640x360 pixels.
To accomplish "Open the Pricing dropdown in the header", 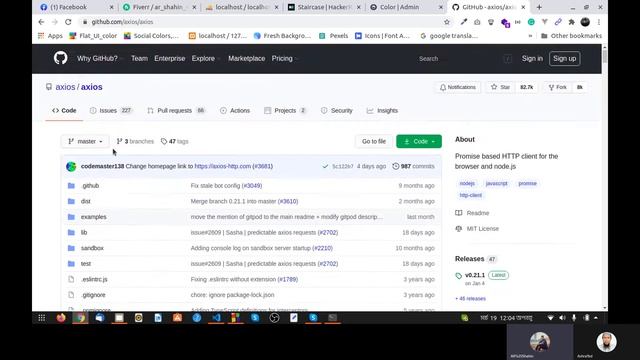I will [x=284, y=58].
